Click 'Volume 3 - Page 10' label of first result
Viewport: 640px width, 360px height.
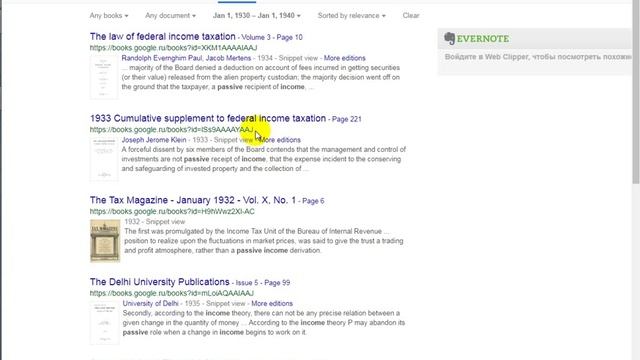coord(272,37)
